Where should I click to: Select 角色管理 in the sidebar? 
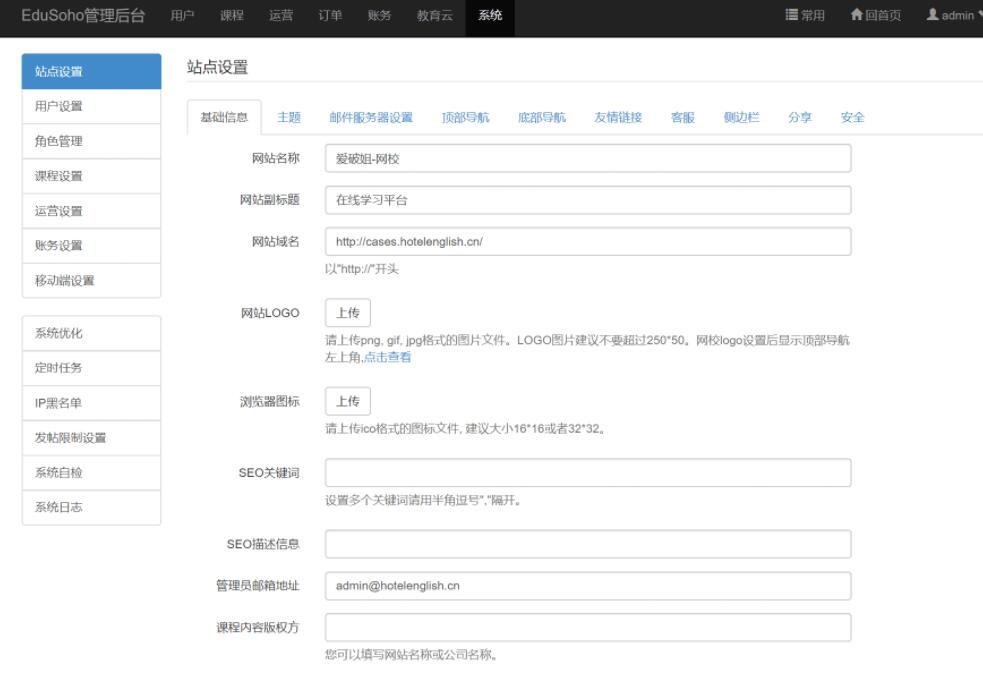(x=91, y=141)
